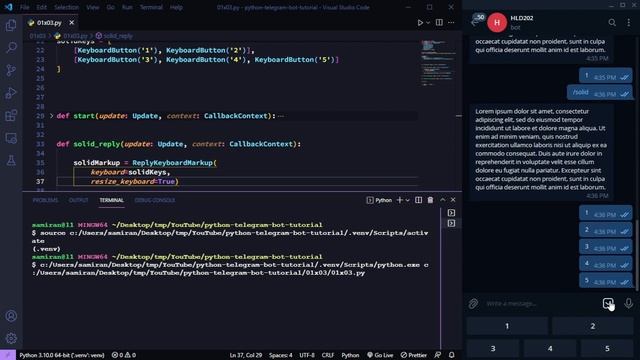The height and width of the screenshot is (360, 640).
Task: Switch to the PROBLEMS panel tab
Action: tap(45, 200)
